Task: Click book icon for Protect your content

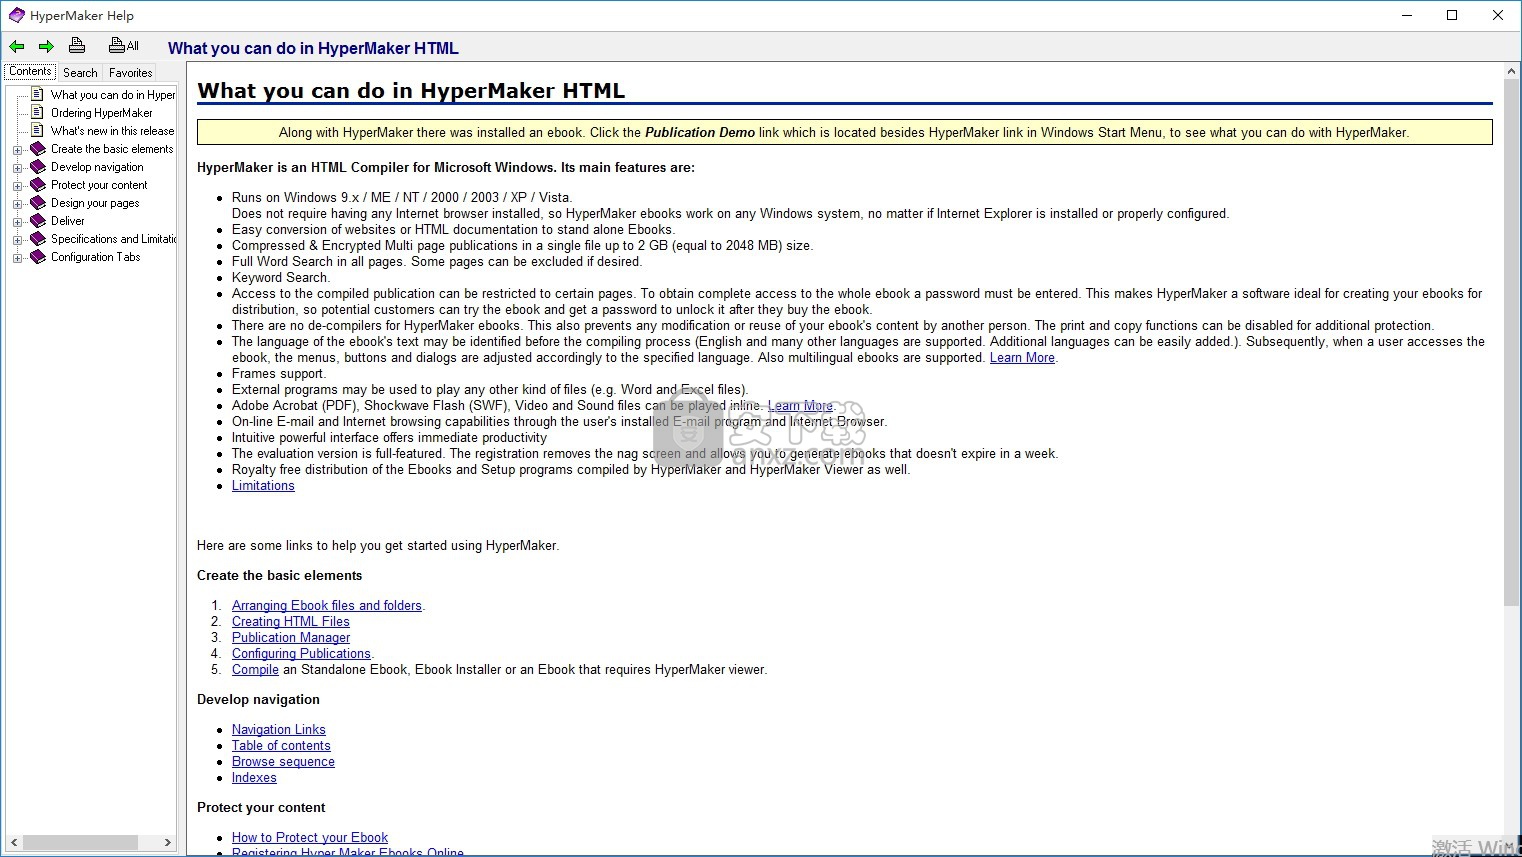Action: coord(38,184)
